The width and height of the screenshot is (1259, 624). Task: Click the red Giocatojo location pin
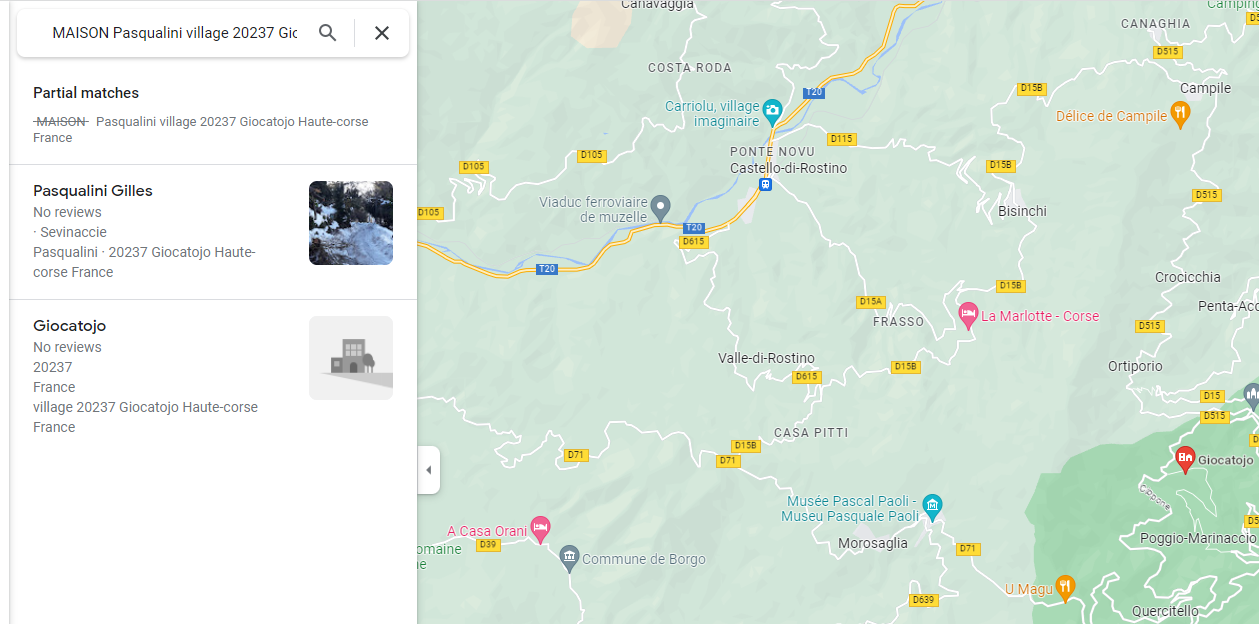coord(1185,458)
